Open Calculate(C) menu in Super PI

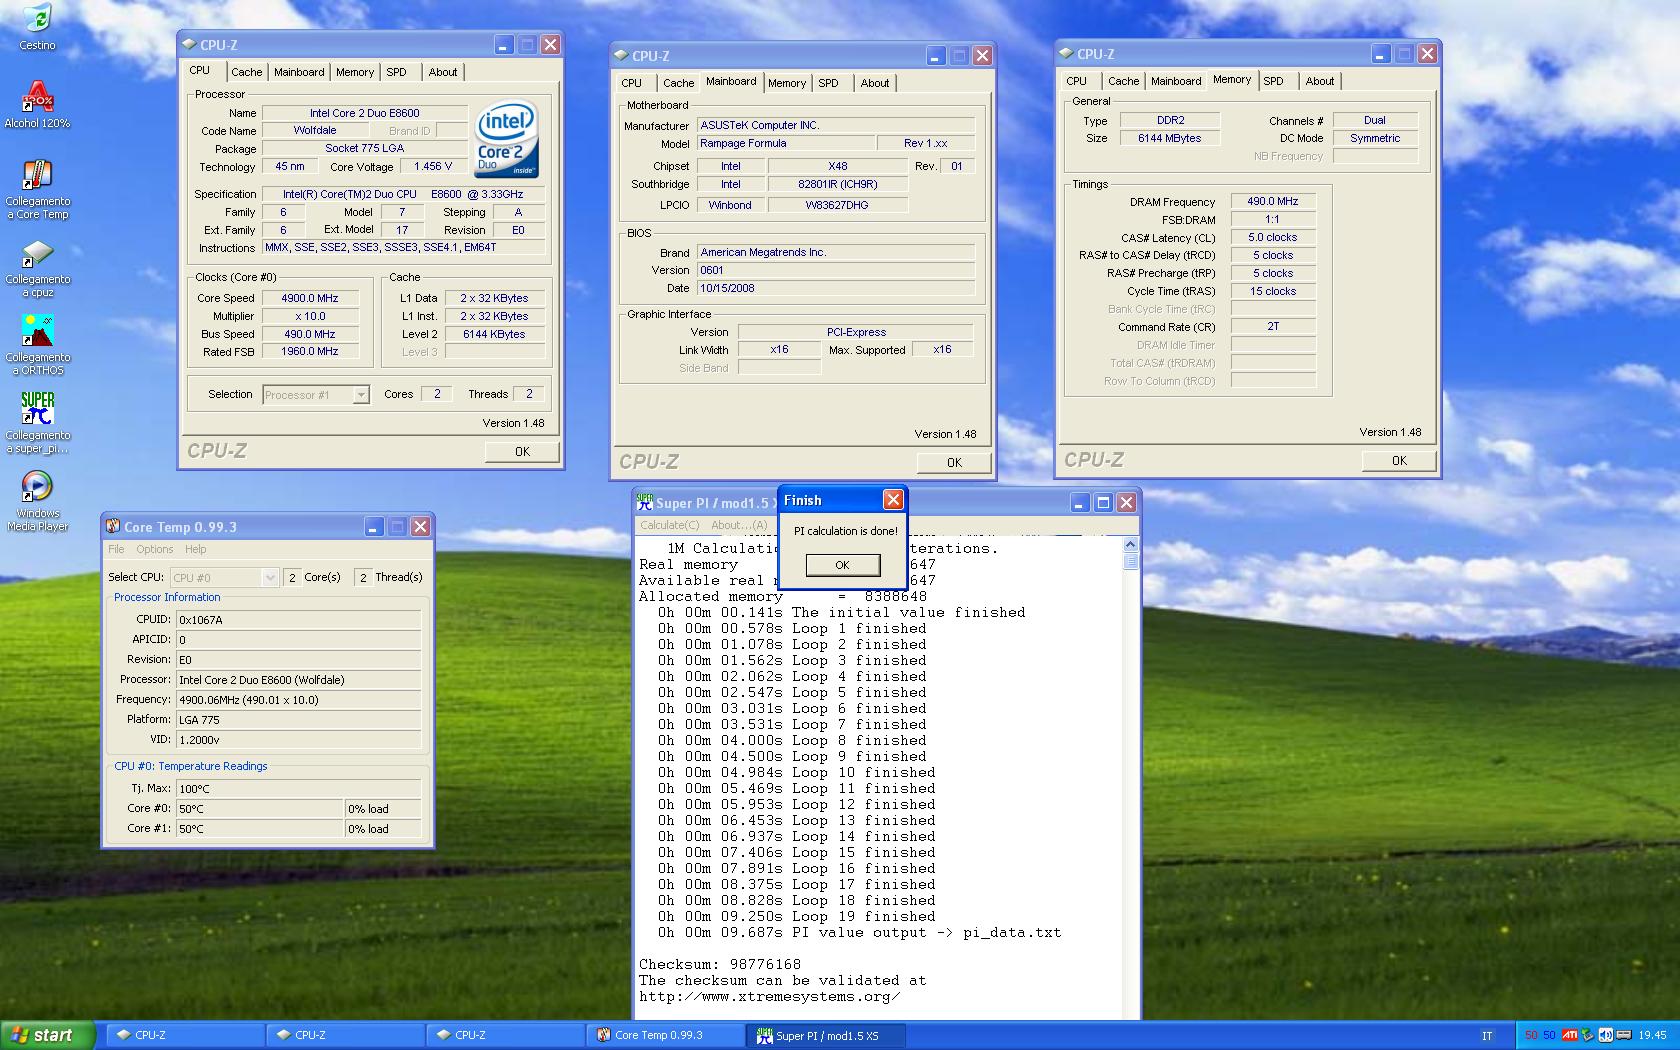pyautogui.click(x=670, y=525)
